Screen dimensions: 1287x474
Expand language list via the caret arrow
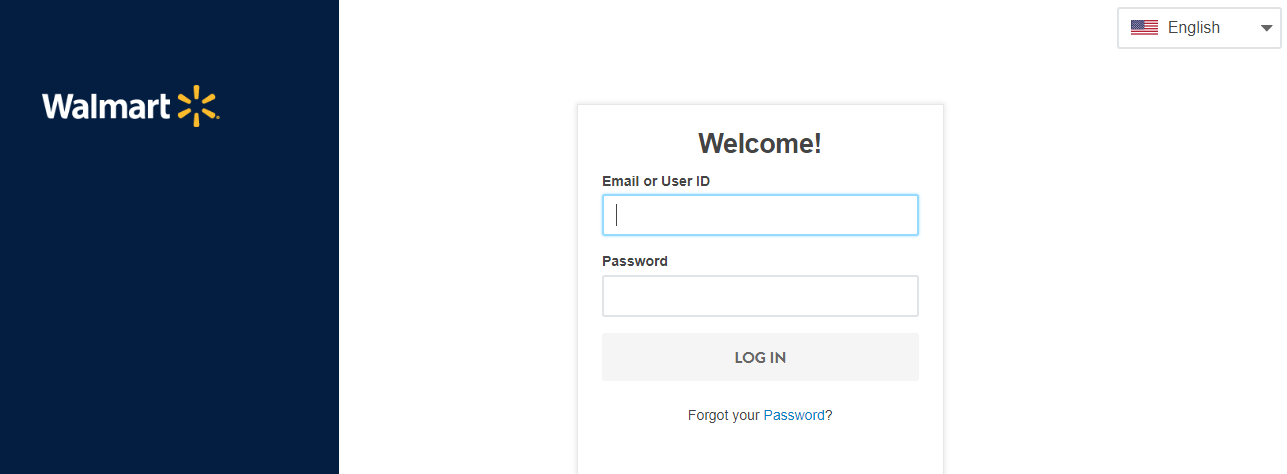(x=1266, y=28)
